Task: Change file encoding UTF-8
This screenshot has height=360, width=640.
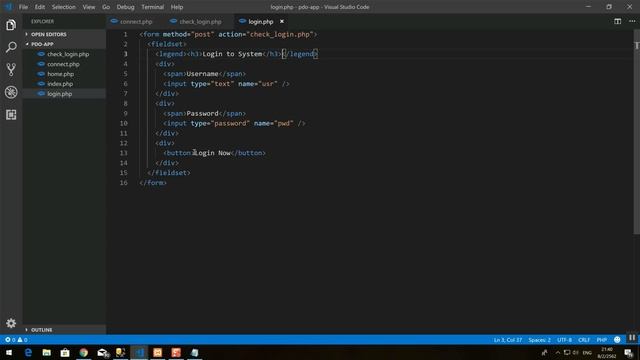Action: 564,340
